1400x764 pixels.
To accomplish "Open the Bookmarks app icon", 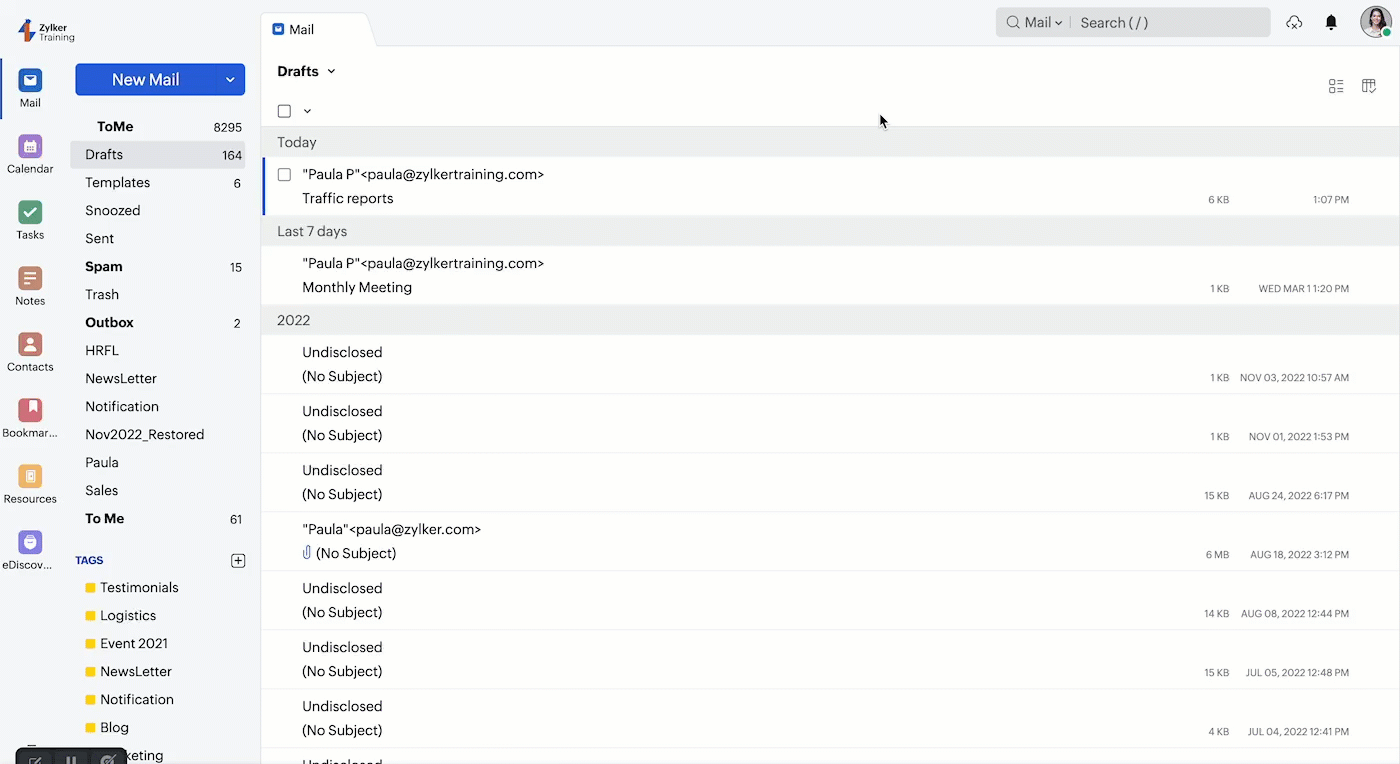I will click(x=30, y=411).
